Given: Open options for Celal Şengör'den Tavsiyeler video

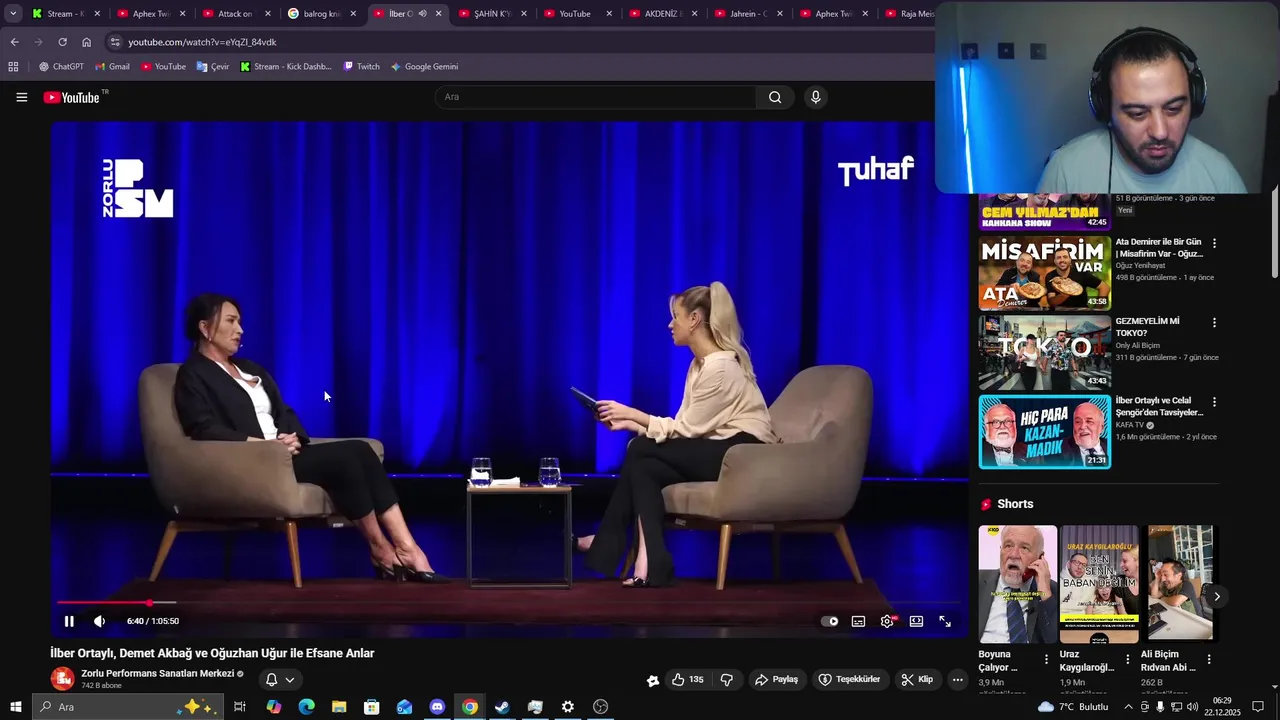Looking at the screenshot, I should [1214, 402].
